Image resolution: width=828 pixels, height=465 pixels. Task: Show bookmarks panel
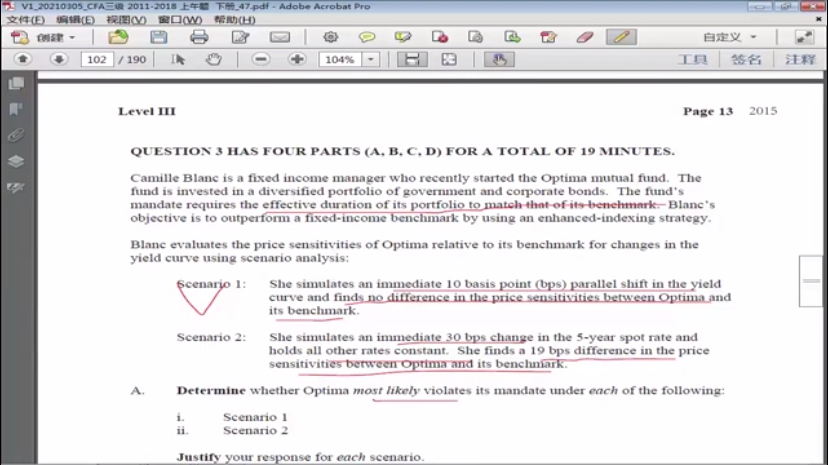pyautogui.click(x=16, y=109)
